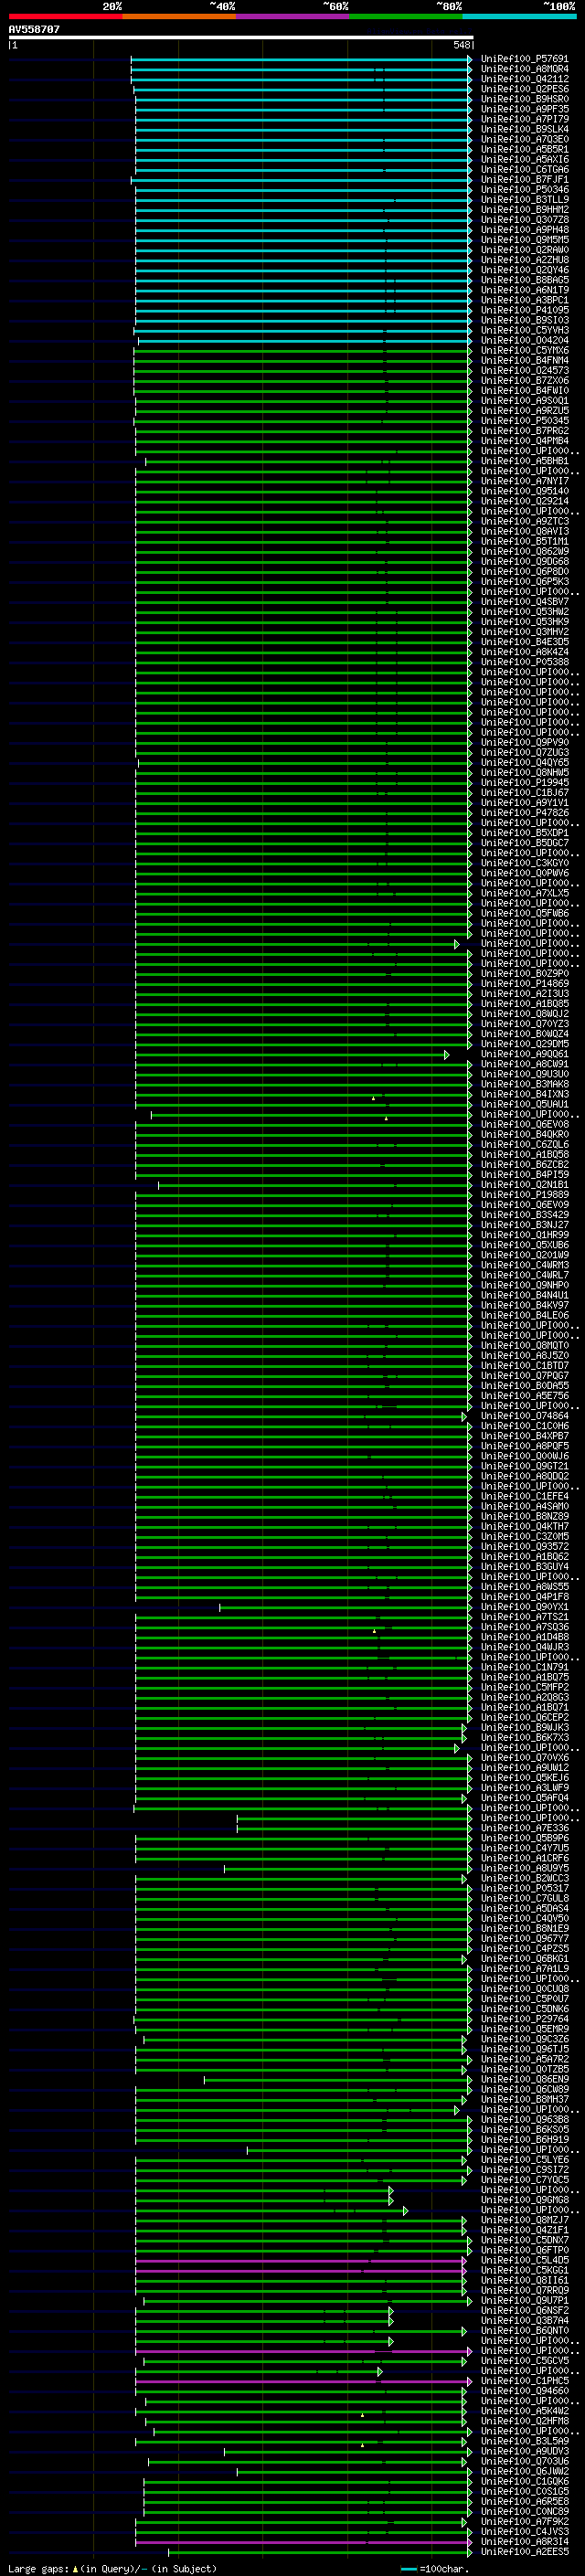Click the white query length bar

pos(240,37)
